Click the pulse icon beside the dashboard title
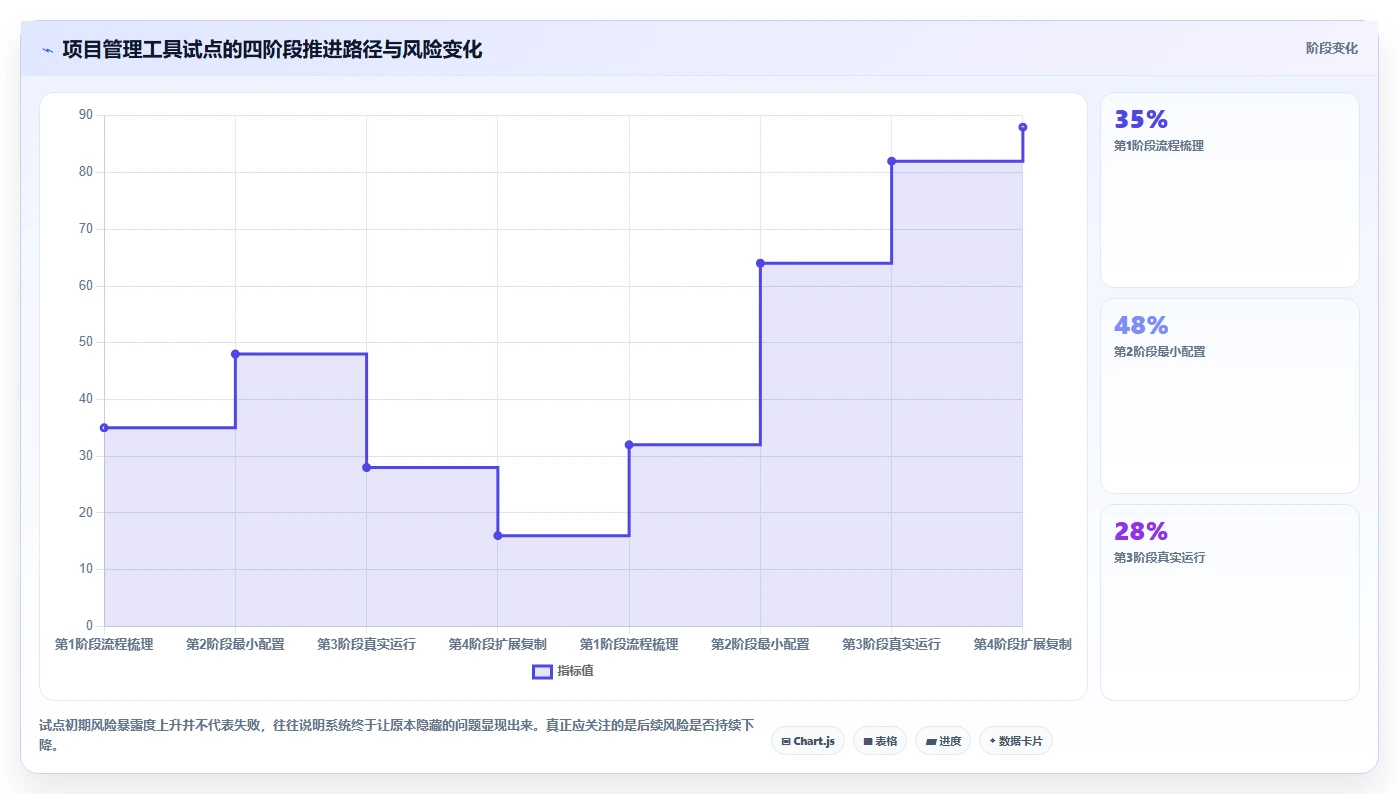This screenshot has width=1399, height=794. 47,49
